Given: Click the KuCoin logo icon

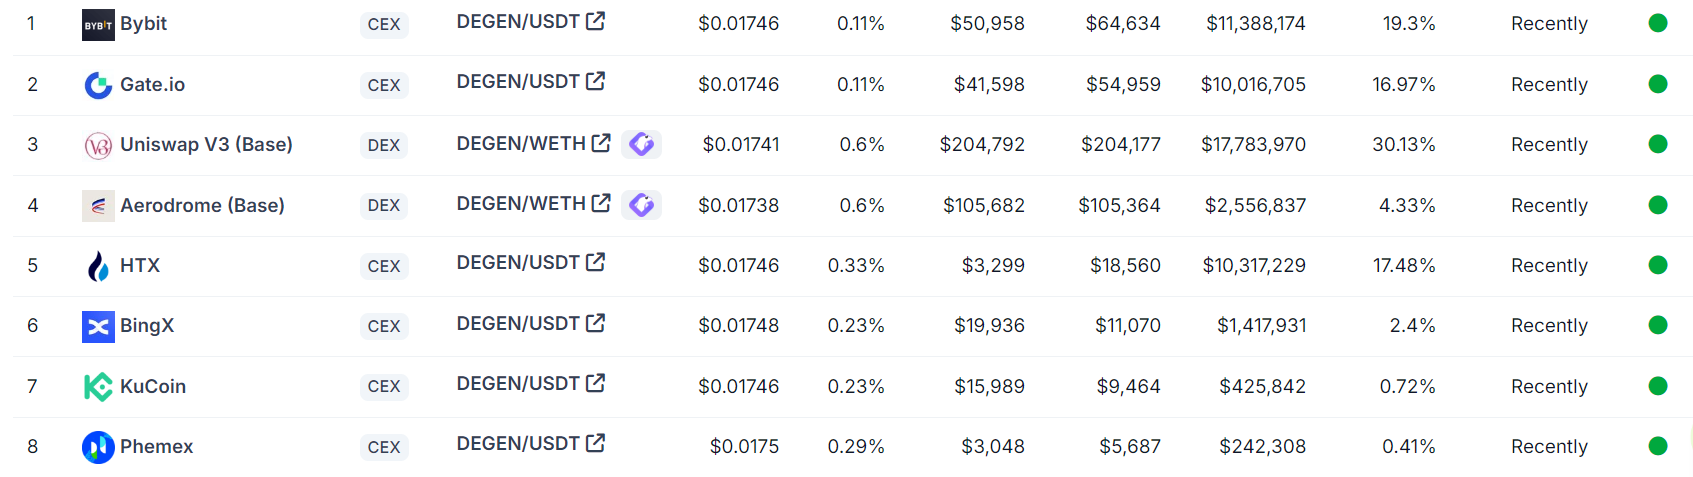Looking at the screenshot, I should [98, 386].
